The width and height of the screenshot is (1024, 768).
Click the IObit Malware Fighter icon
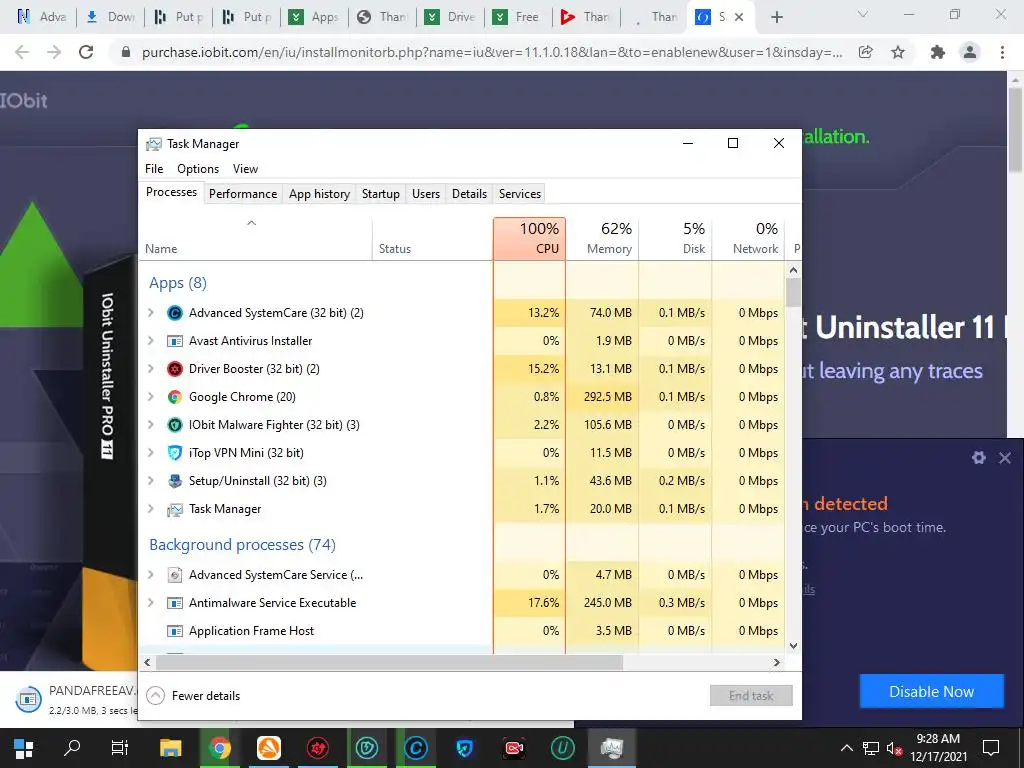pyautogui.click(x=174, y=425)
